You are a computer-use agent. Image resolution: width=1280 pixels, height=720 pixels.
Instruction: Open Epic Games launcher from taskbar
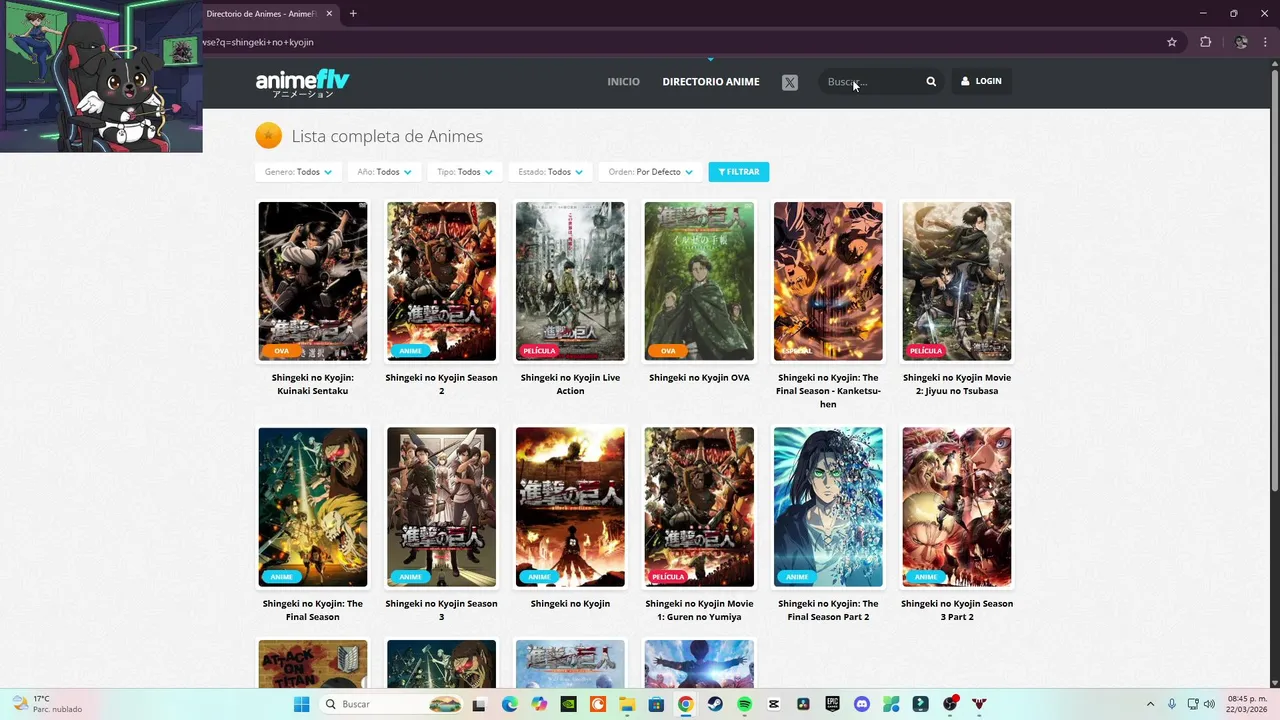pyautogui.click(x=832, y=704)
